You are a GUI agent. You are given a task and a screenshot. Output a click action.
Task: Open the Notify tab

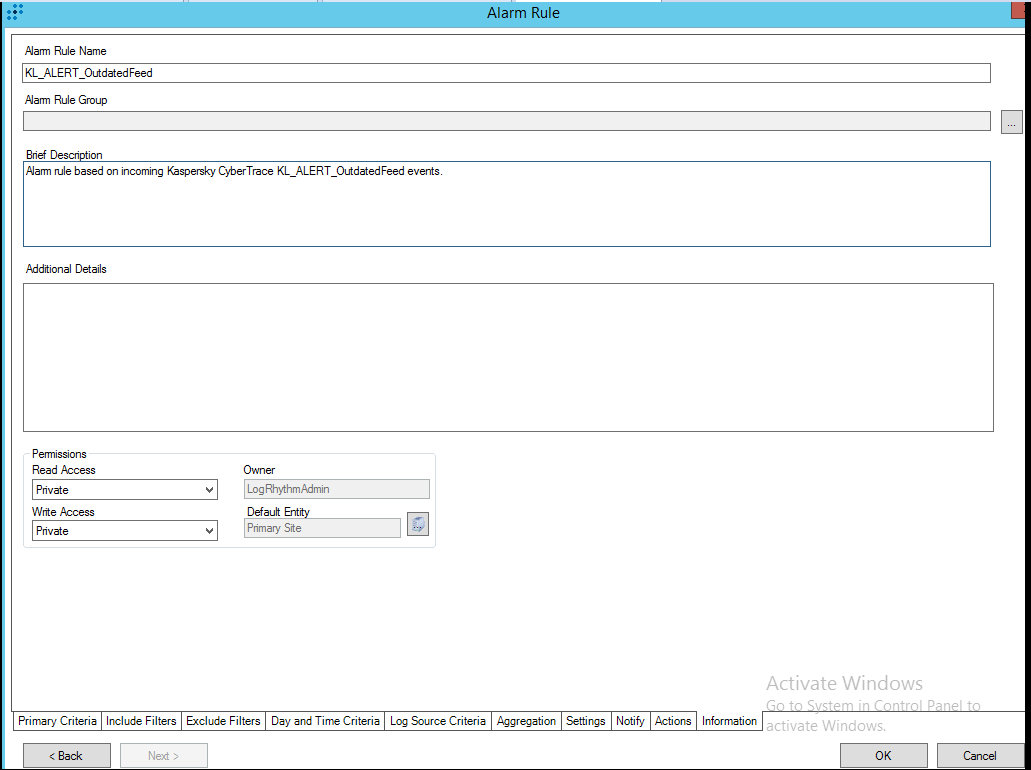[630, 720]
